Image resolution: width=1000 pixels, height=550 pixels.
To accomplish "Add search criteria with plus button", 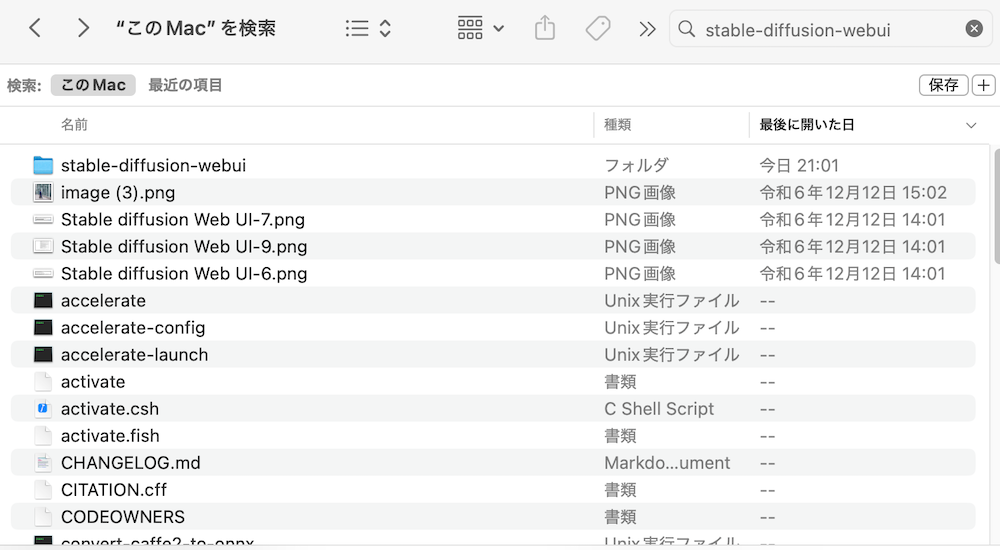I will point(983,85).
